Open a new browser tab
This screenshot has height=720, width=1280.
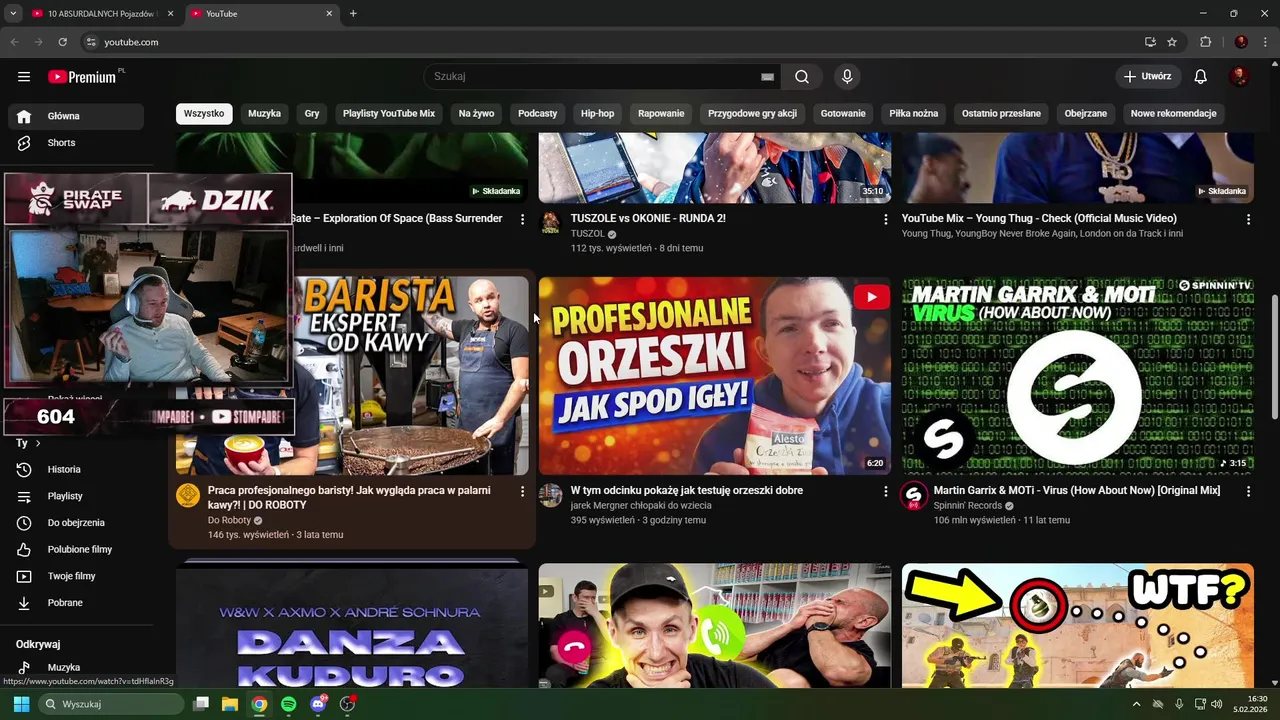coord(353,13)
